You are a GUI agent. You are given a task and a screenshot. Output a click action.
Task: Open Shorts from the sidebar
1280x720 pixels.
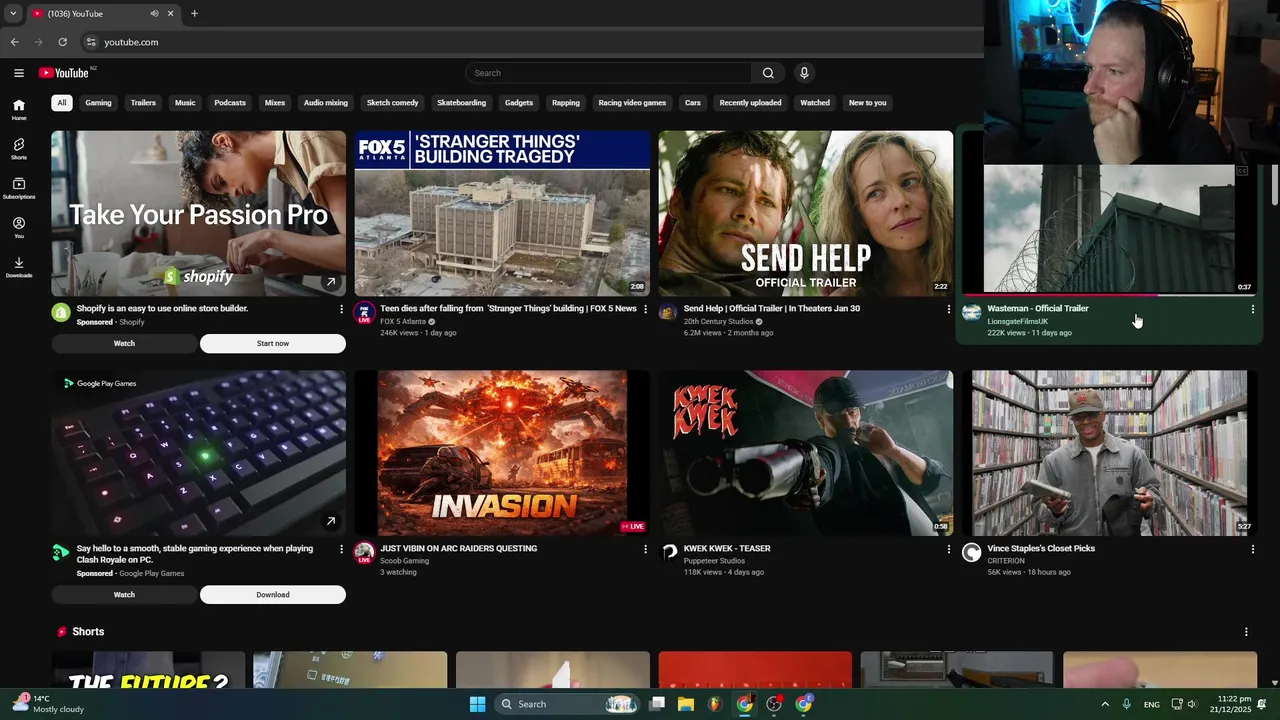point(19,149)
